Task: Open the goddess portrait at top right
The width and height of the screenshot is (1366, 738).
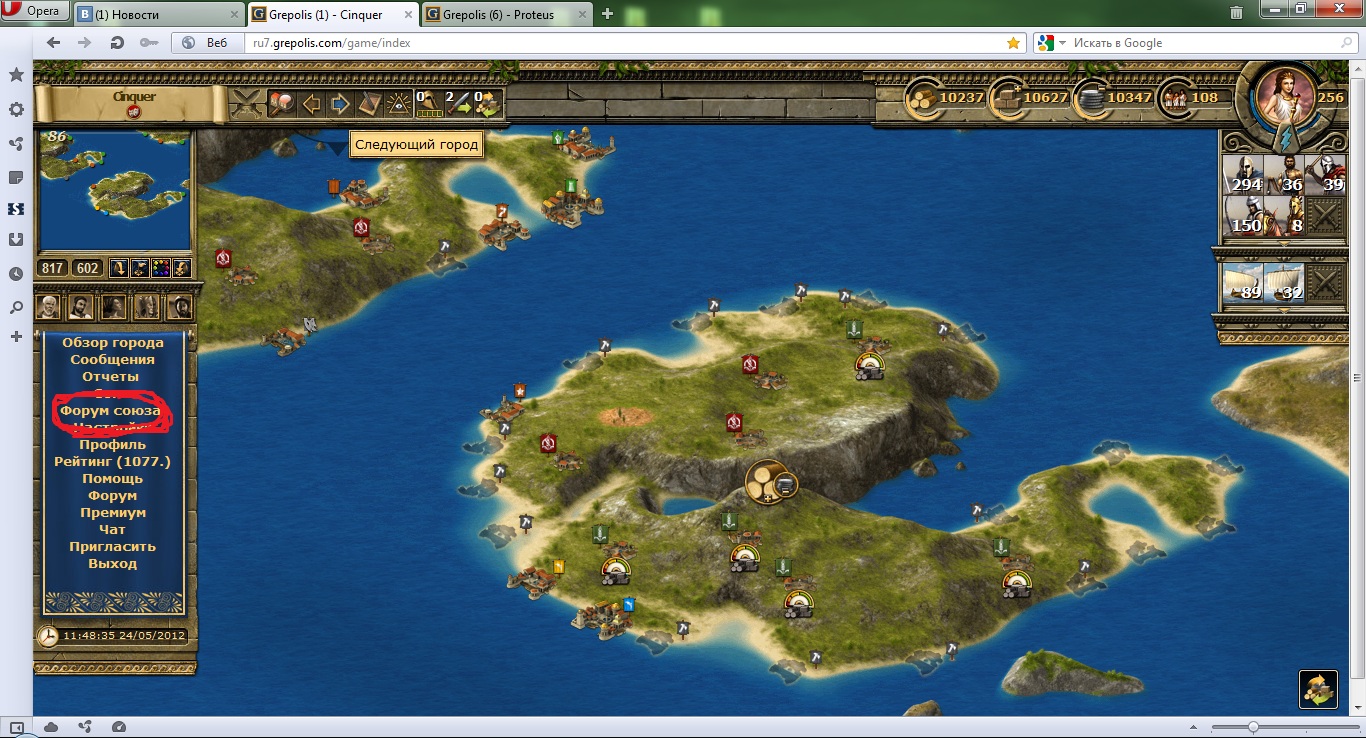Action: coord(1283,95)
